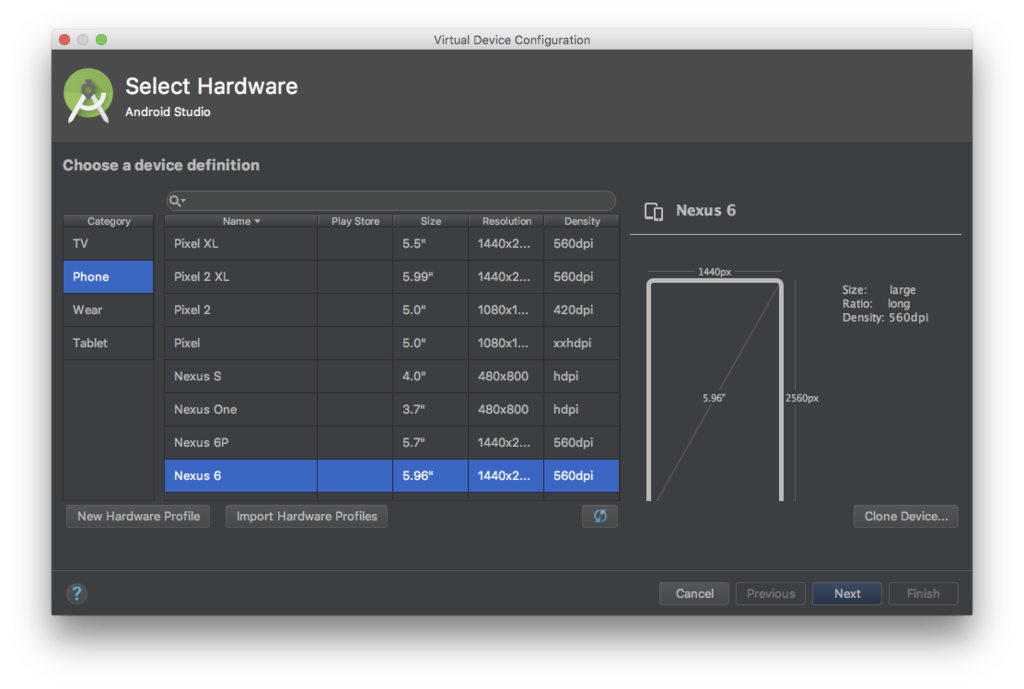This screenshot has height=689, width=1024.
Task: Click the Density column header
Action: point(582,221)
